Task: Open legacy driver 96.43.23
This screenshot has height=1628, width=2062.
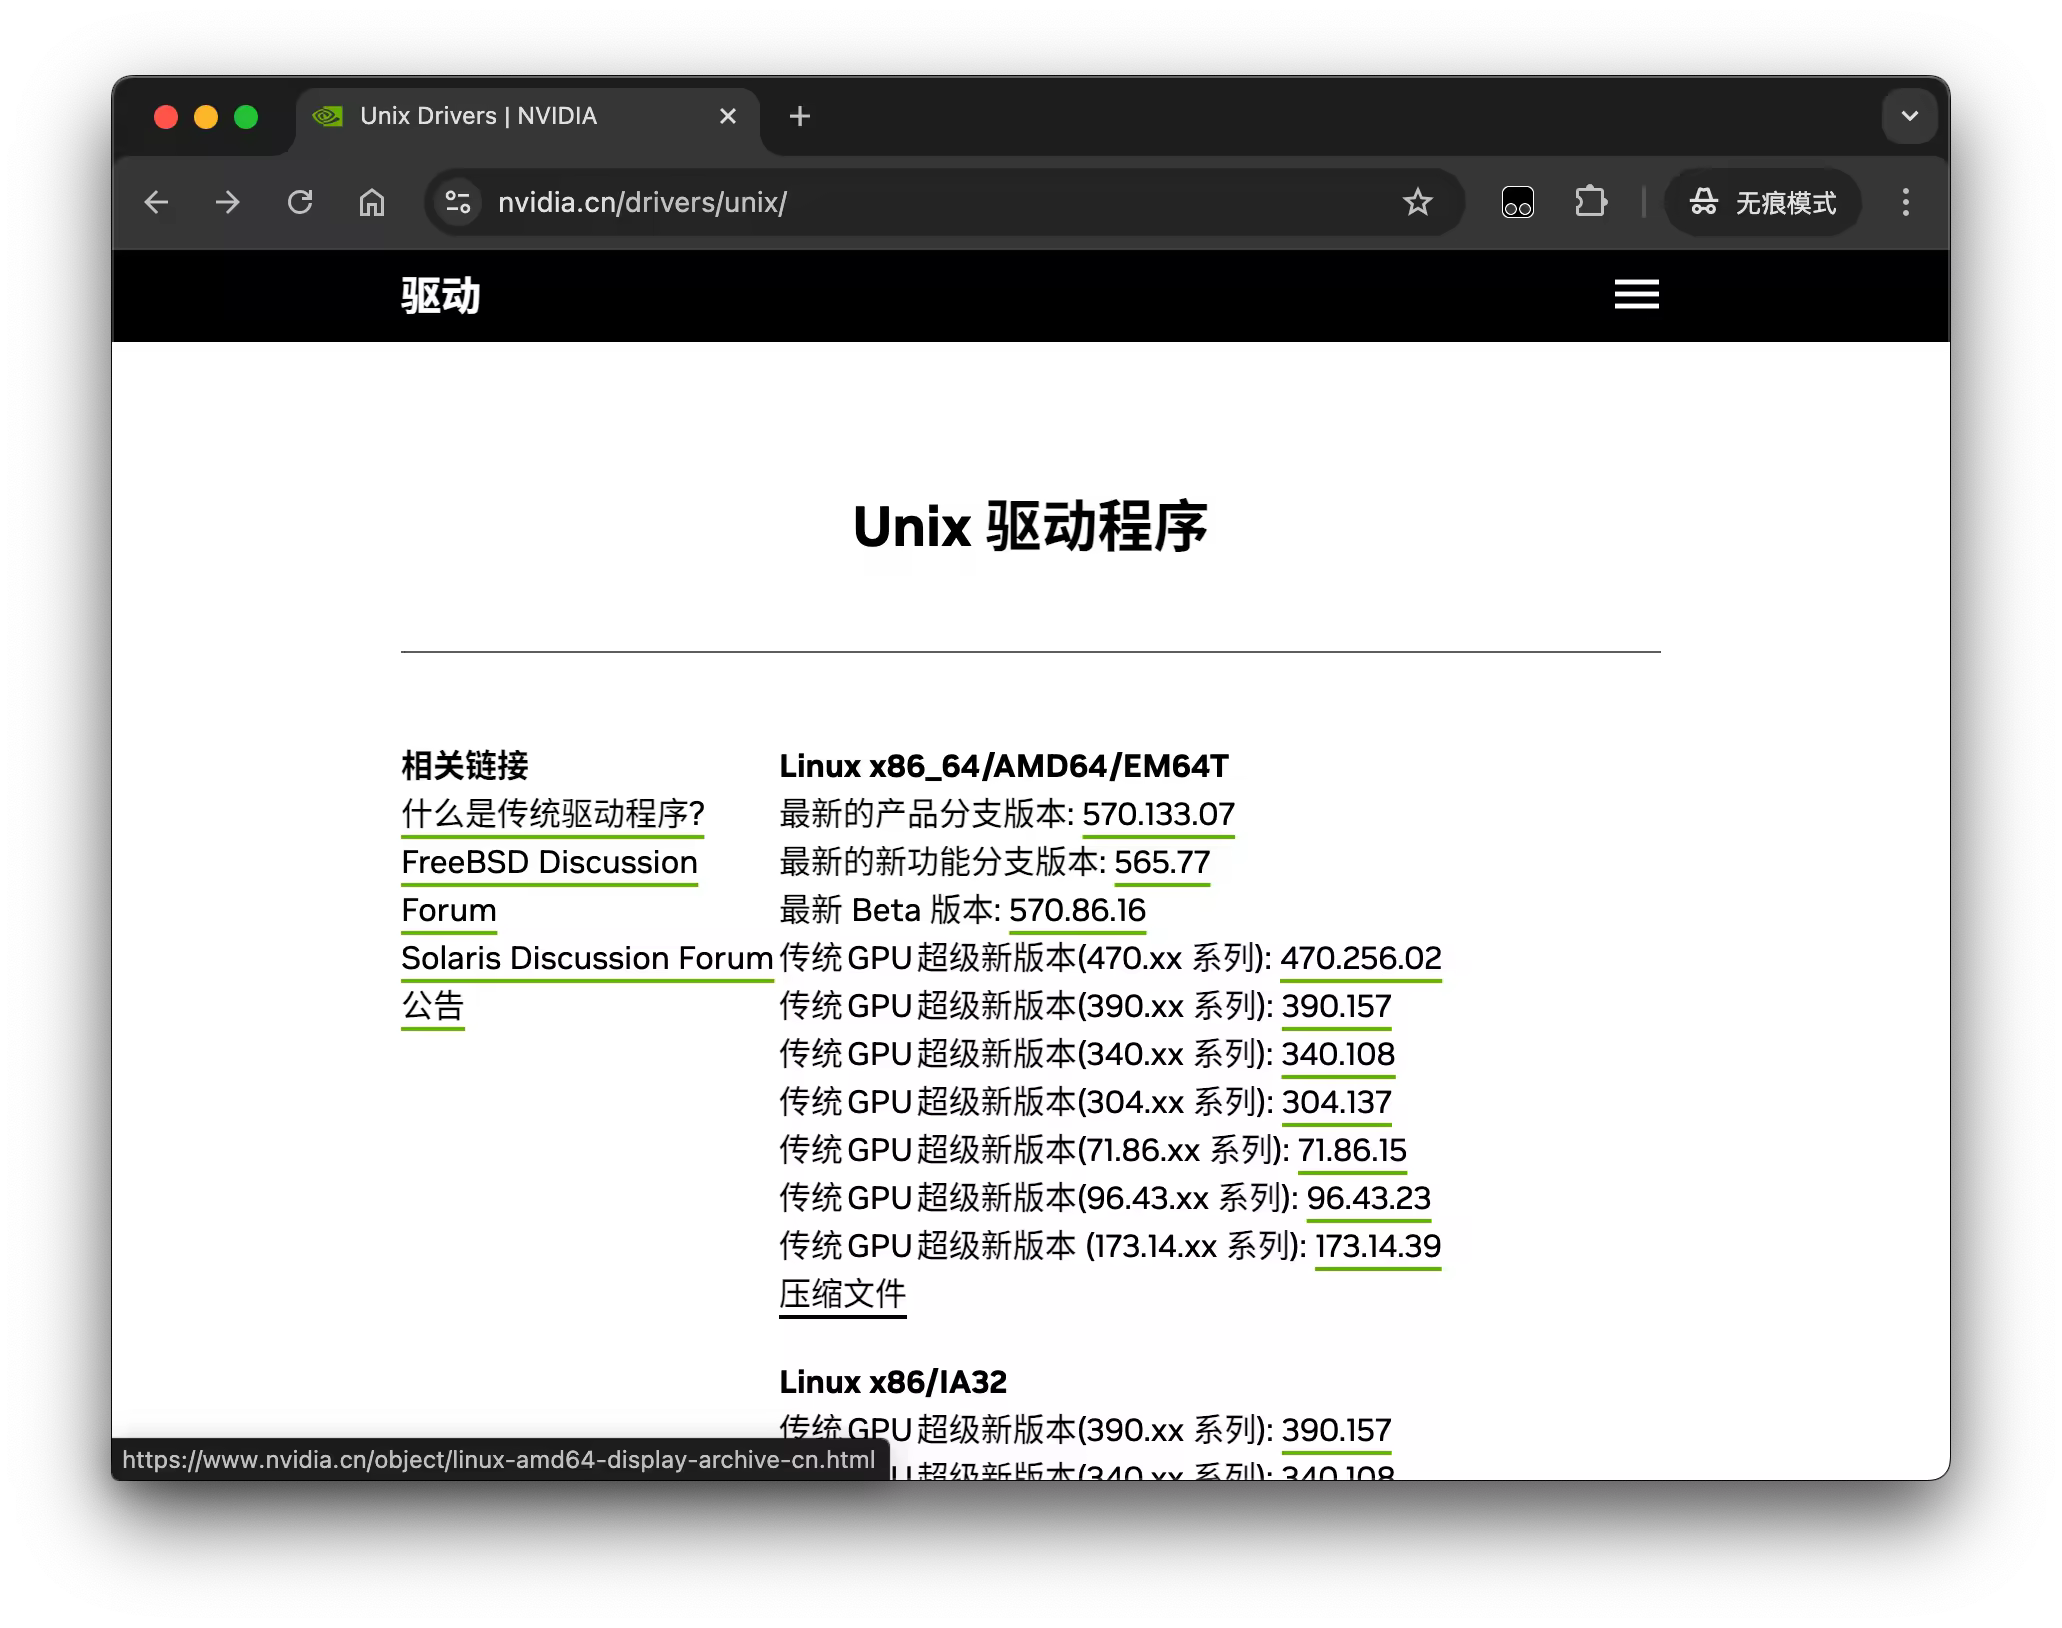Action: tap(1369, 1198)
